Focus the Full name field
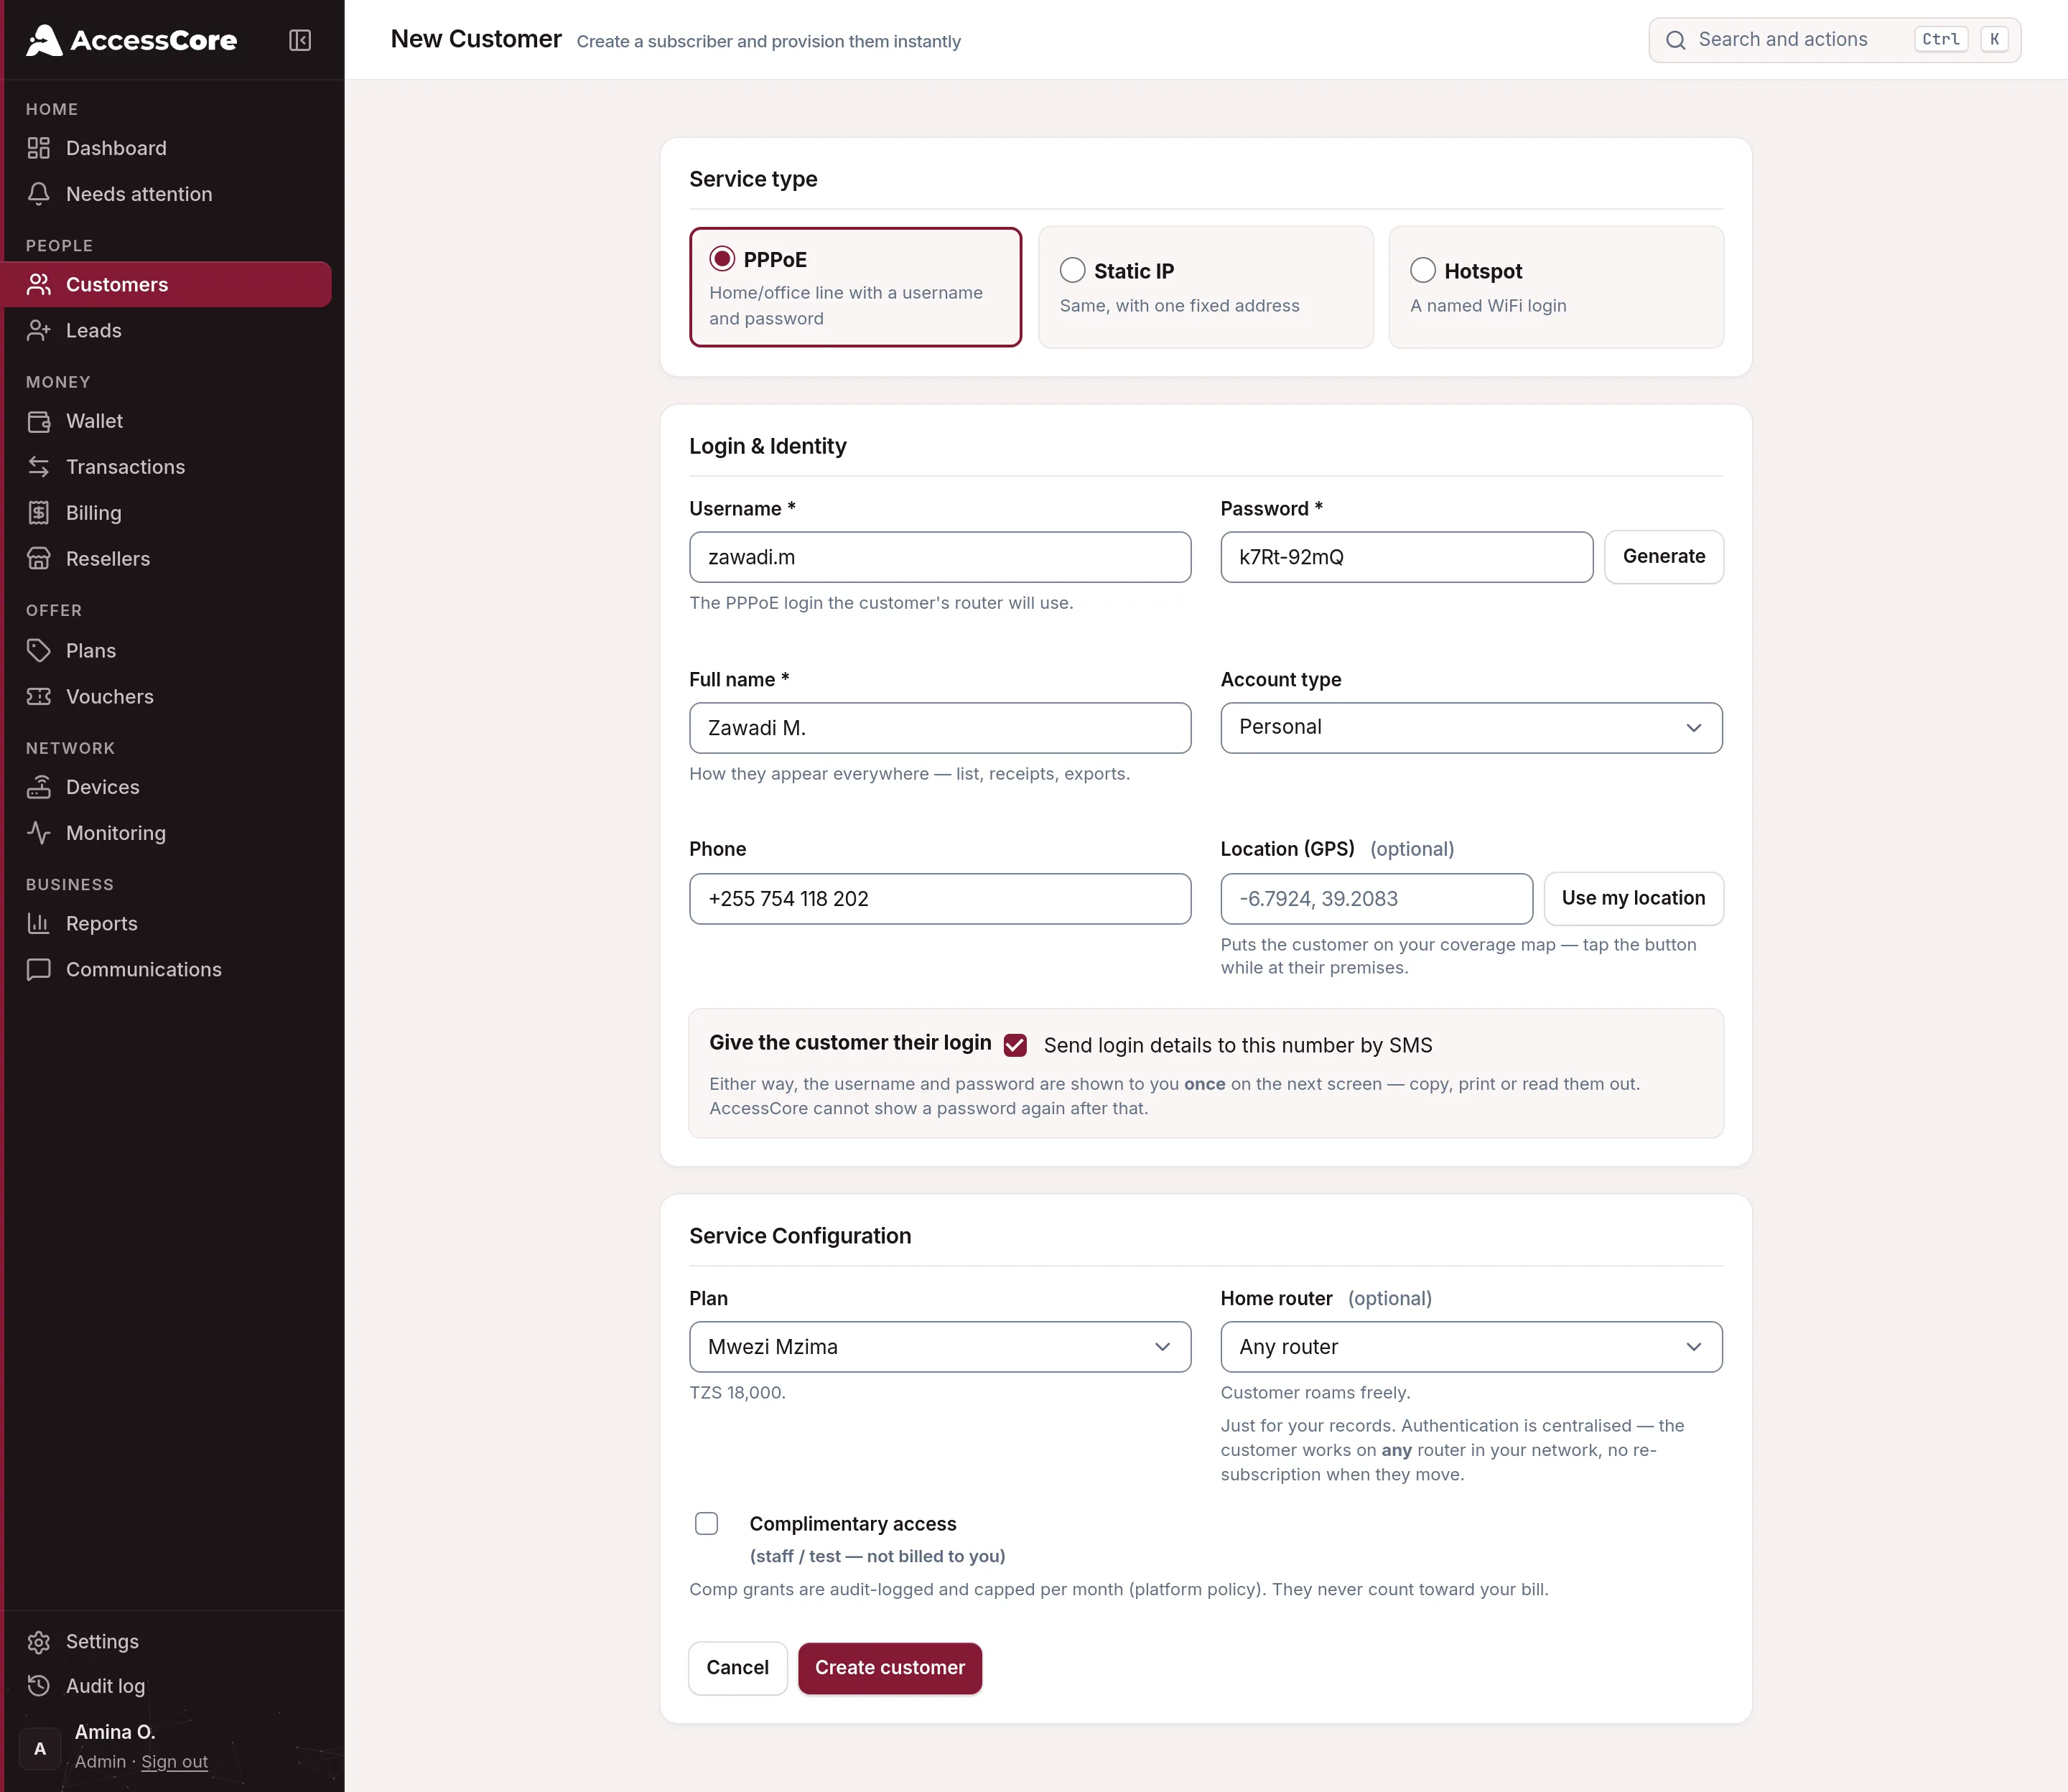This screenshot has height=1792, width=2068. point(940,728)
